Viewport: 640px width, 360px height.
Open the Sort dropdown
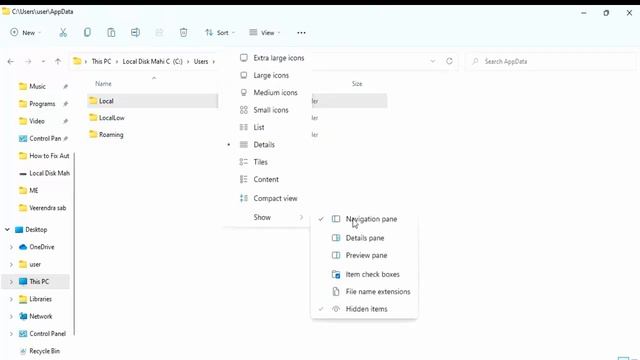pos(220,33)
